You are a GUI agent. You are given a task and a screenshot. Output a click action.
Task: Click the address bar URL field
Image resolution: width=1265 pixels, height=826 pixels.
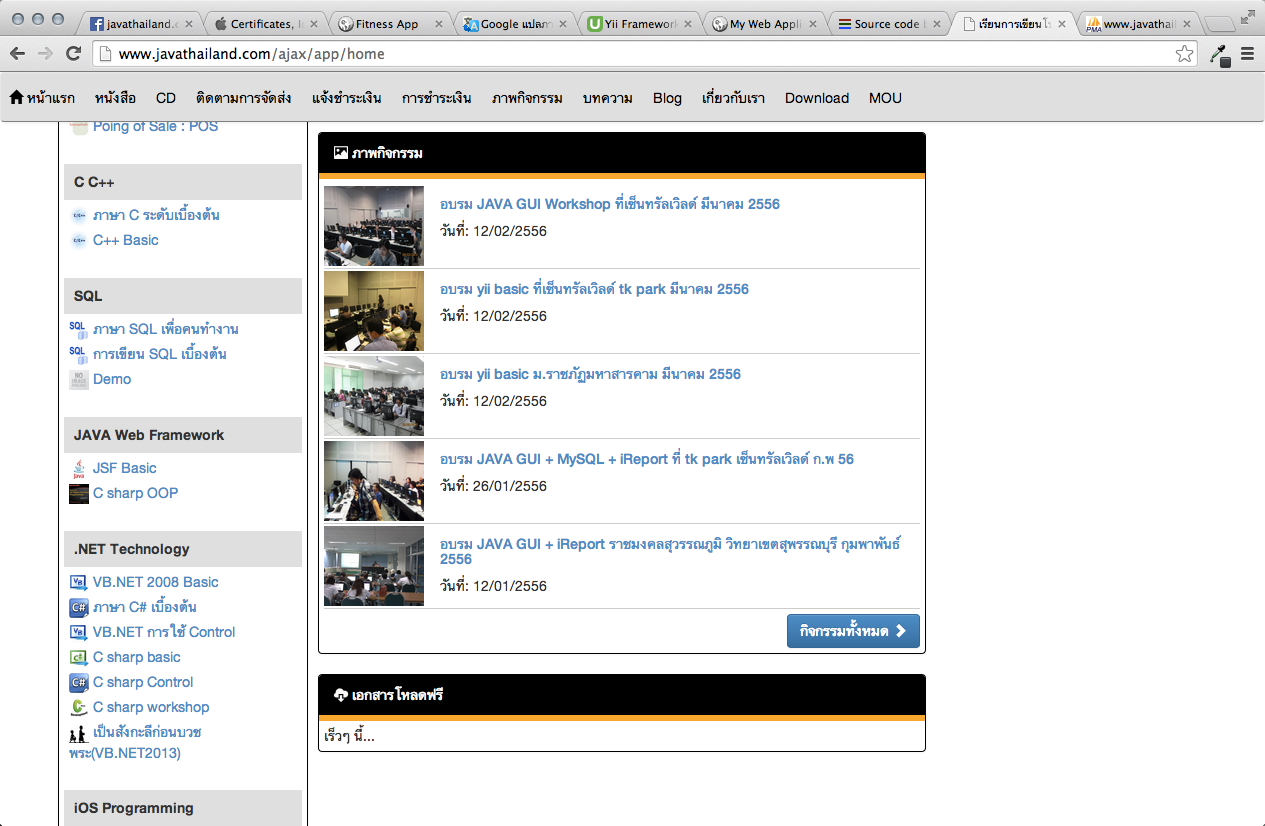click(x=645, y=54)
